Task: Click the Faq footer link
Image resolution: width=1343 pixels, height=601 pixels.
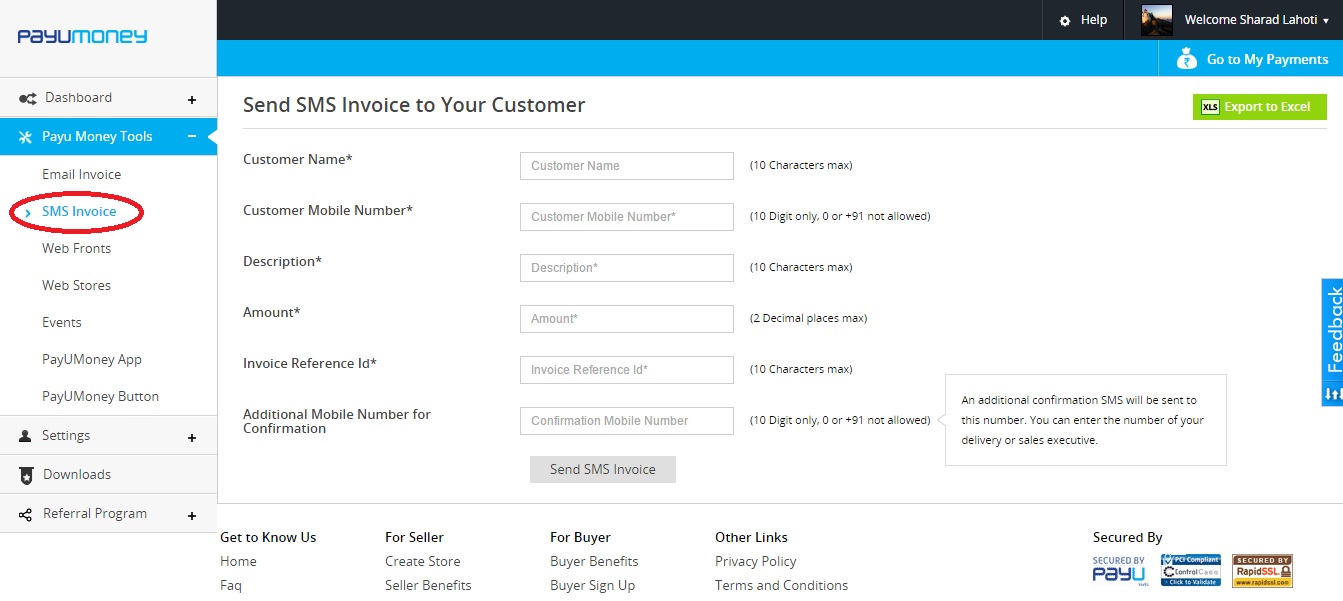Action: point(231,585)
